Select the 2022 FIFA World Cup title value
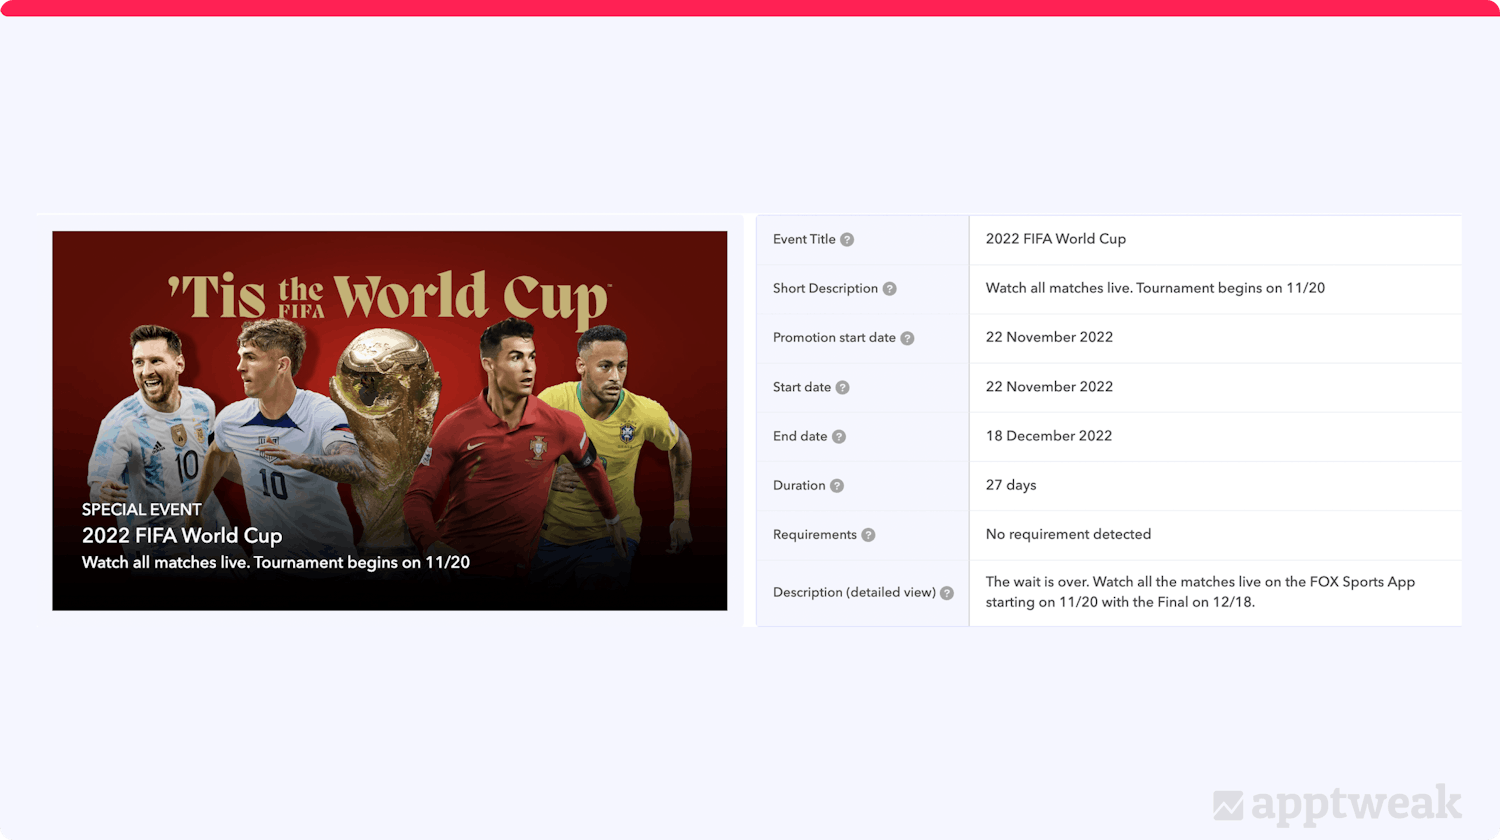Viewport: 1500px width, 840px height. click(x=1056, y=239)
